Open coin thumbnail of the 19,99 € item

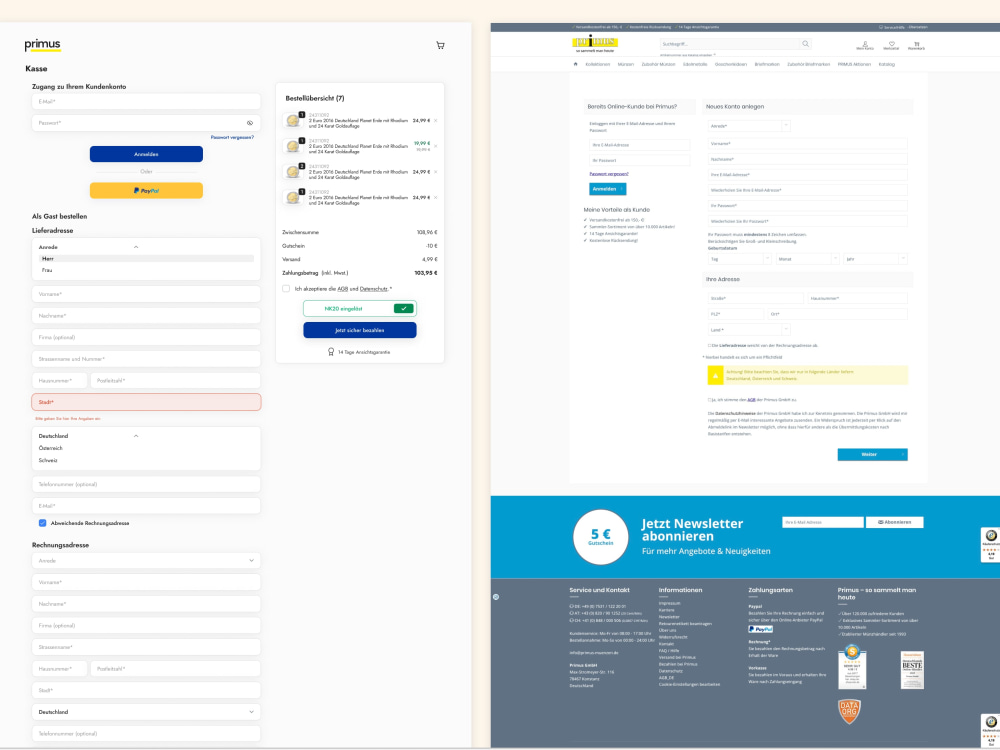tap(293, 146)
